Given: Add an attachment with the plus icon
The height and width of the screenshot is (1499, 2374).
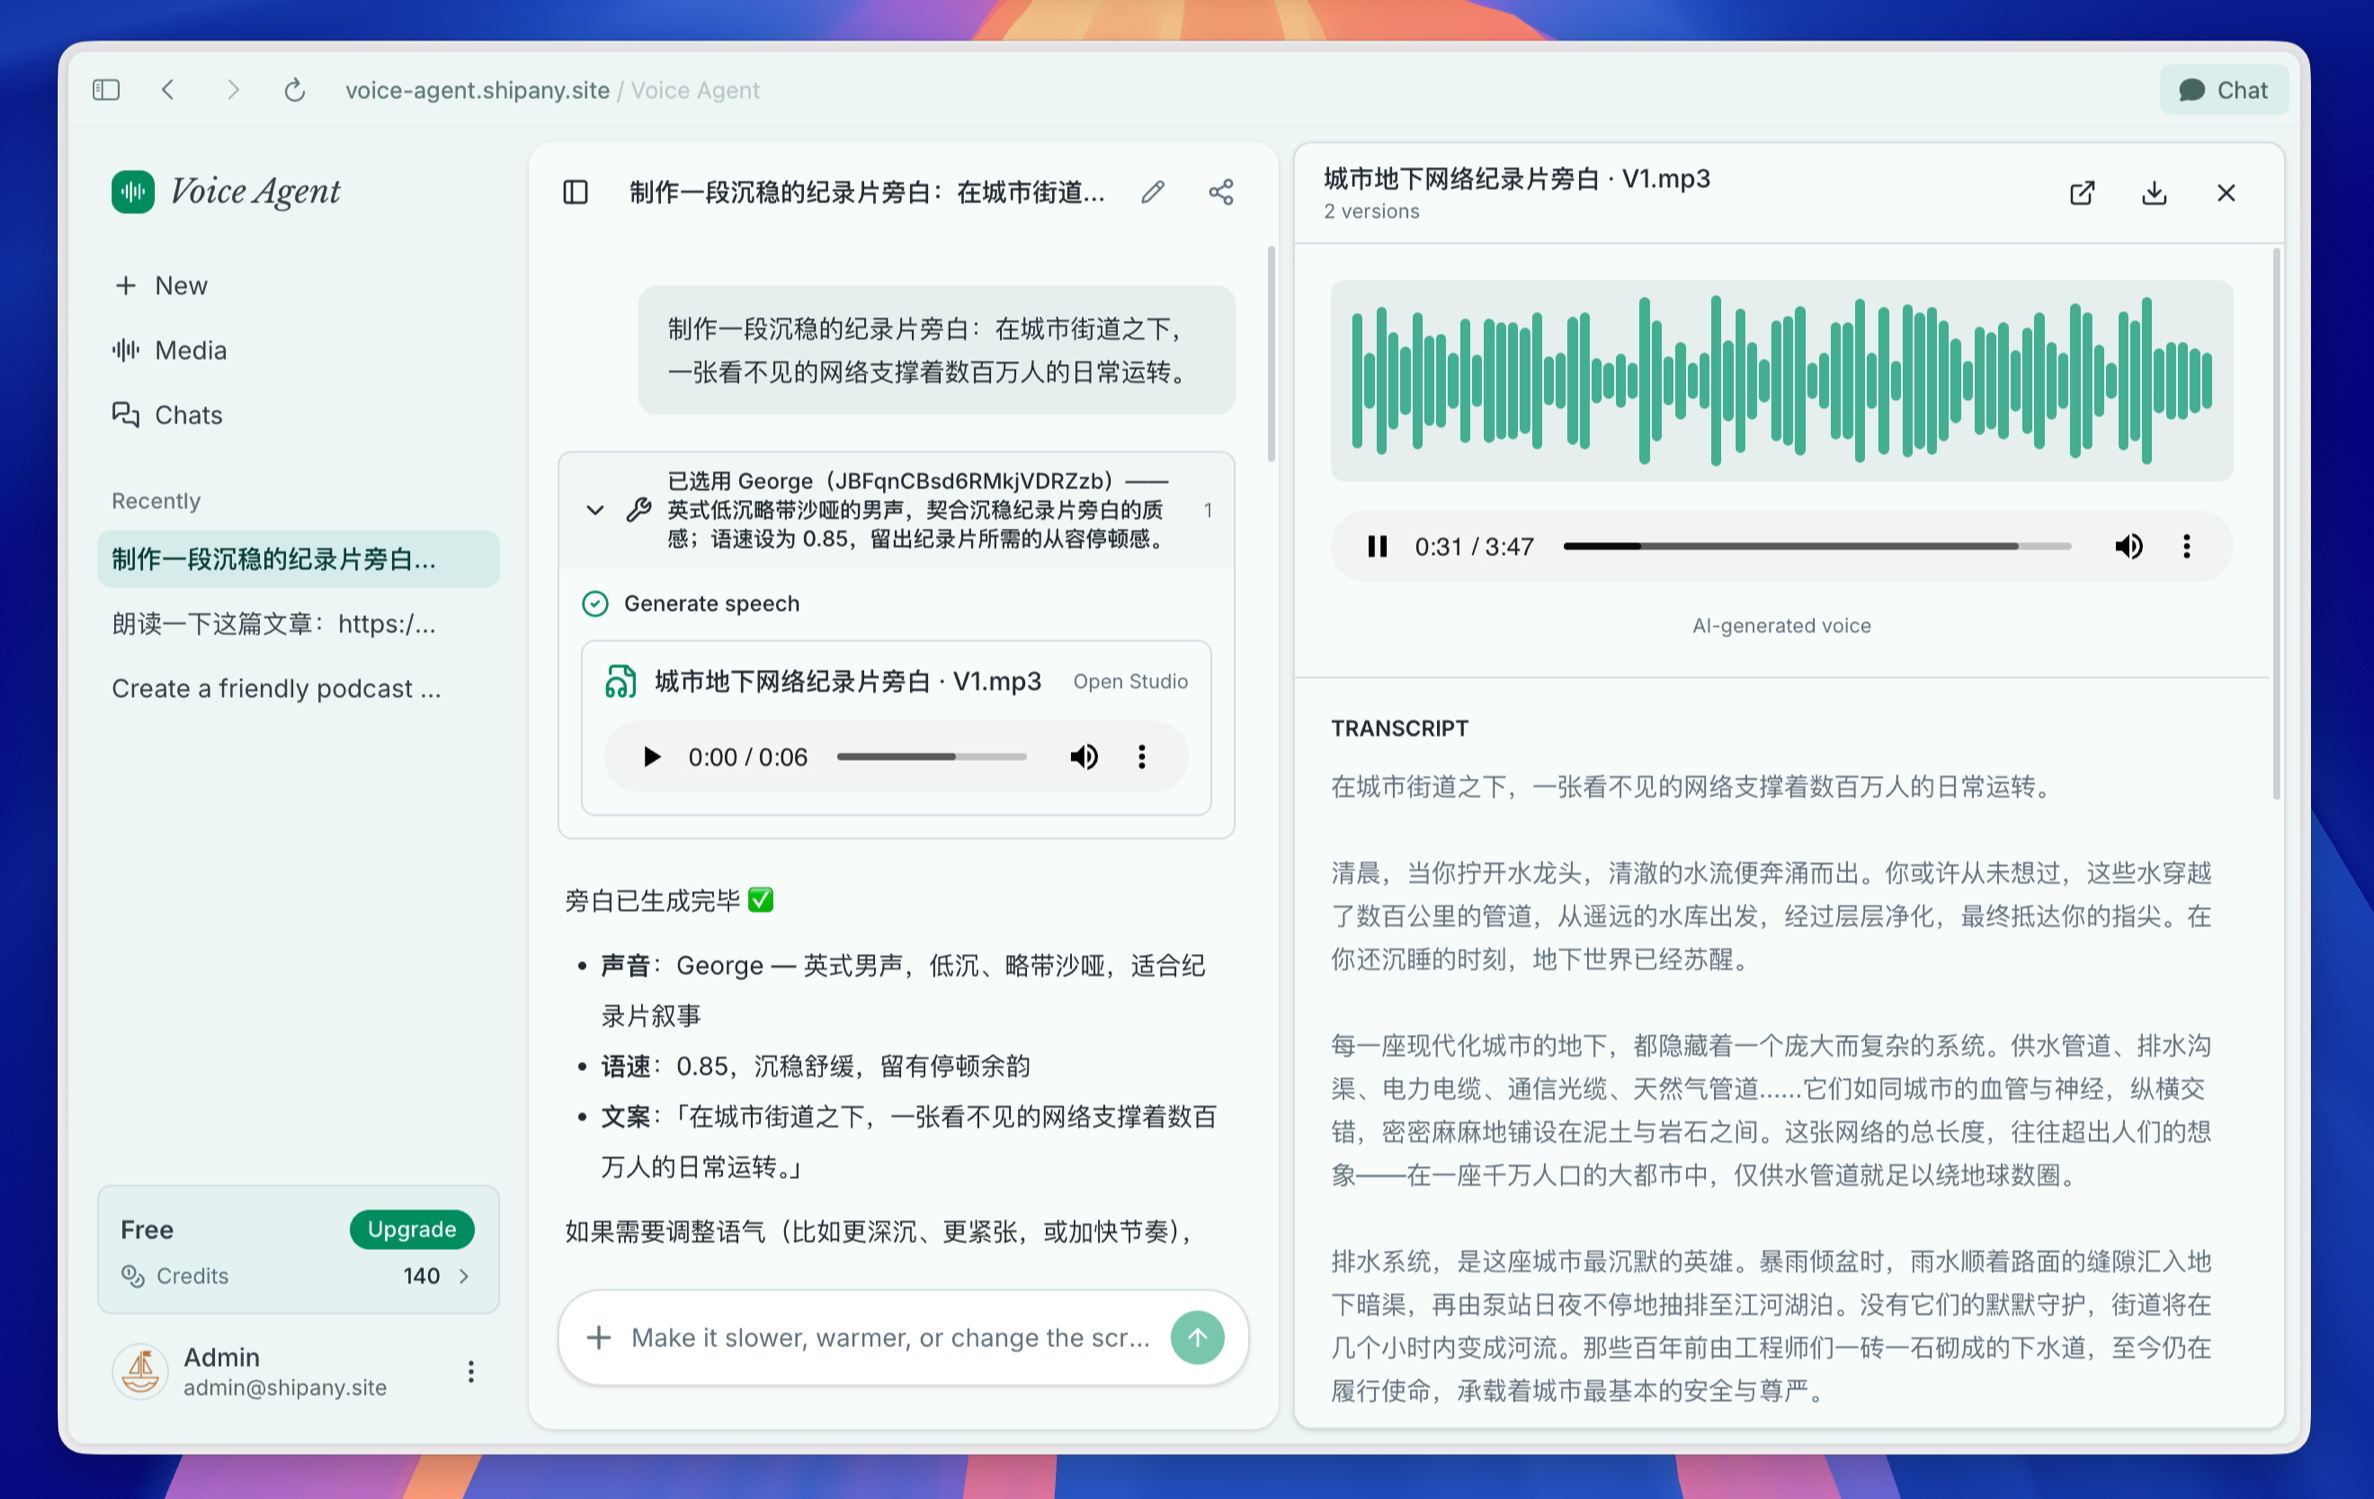Looking at the screenshot, I should [599, 1337].
